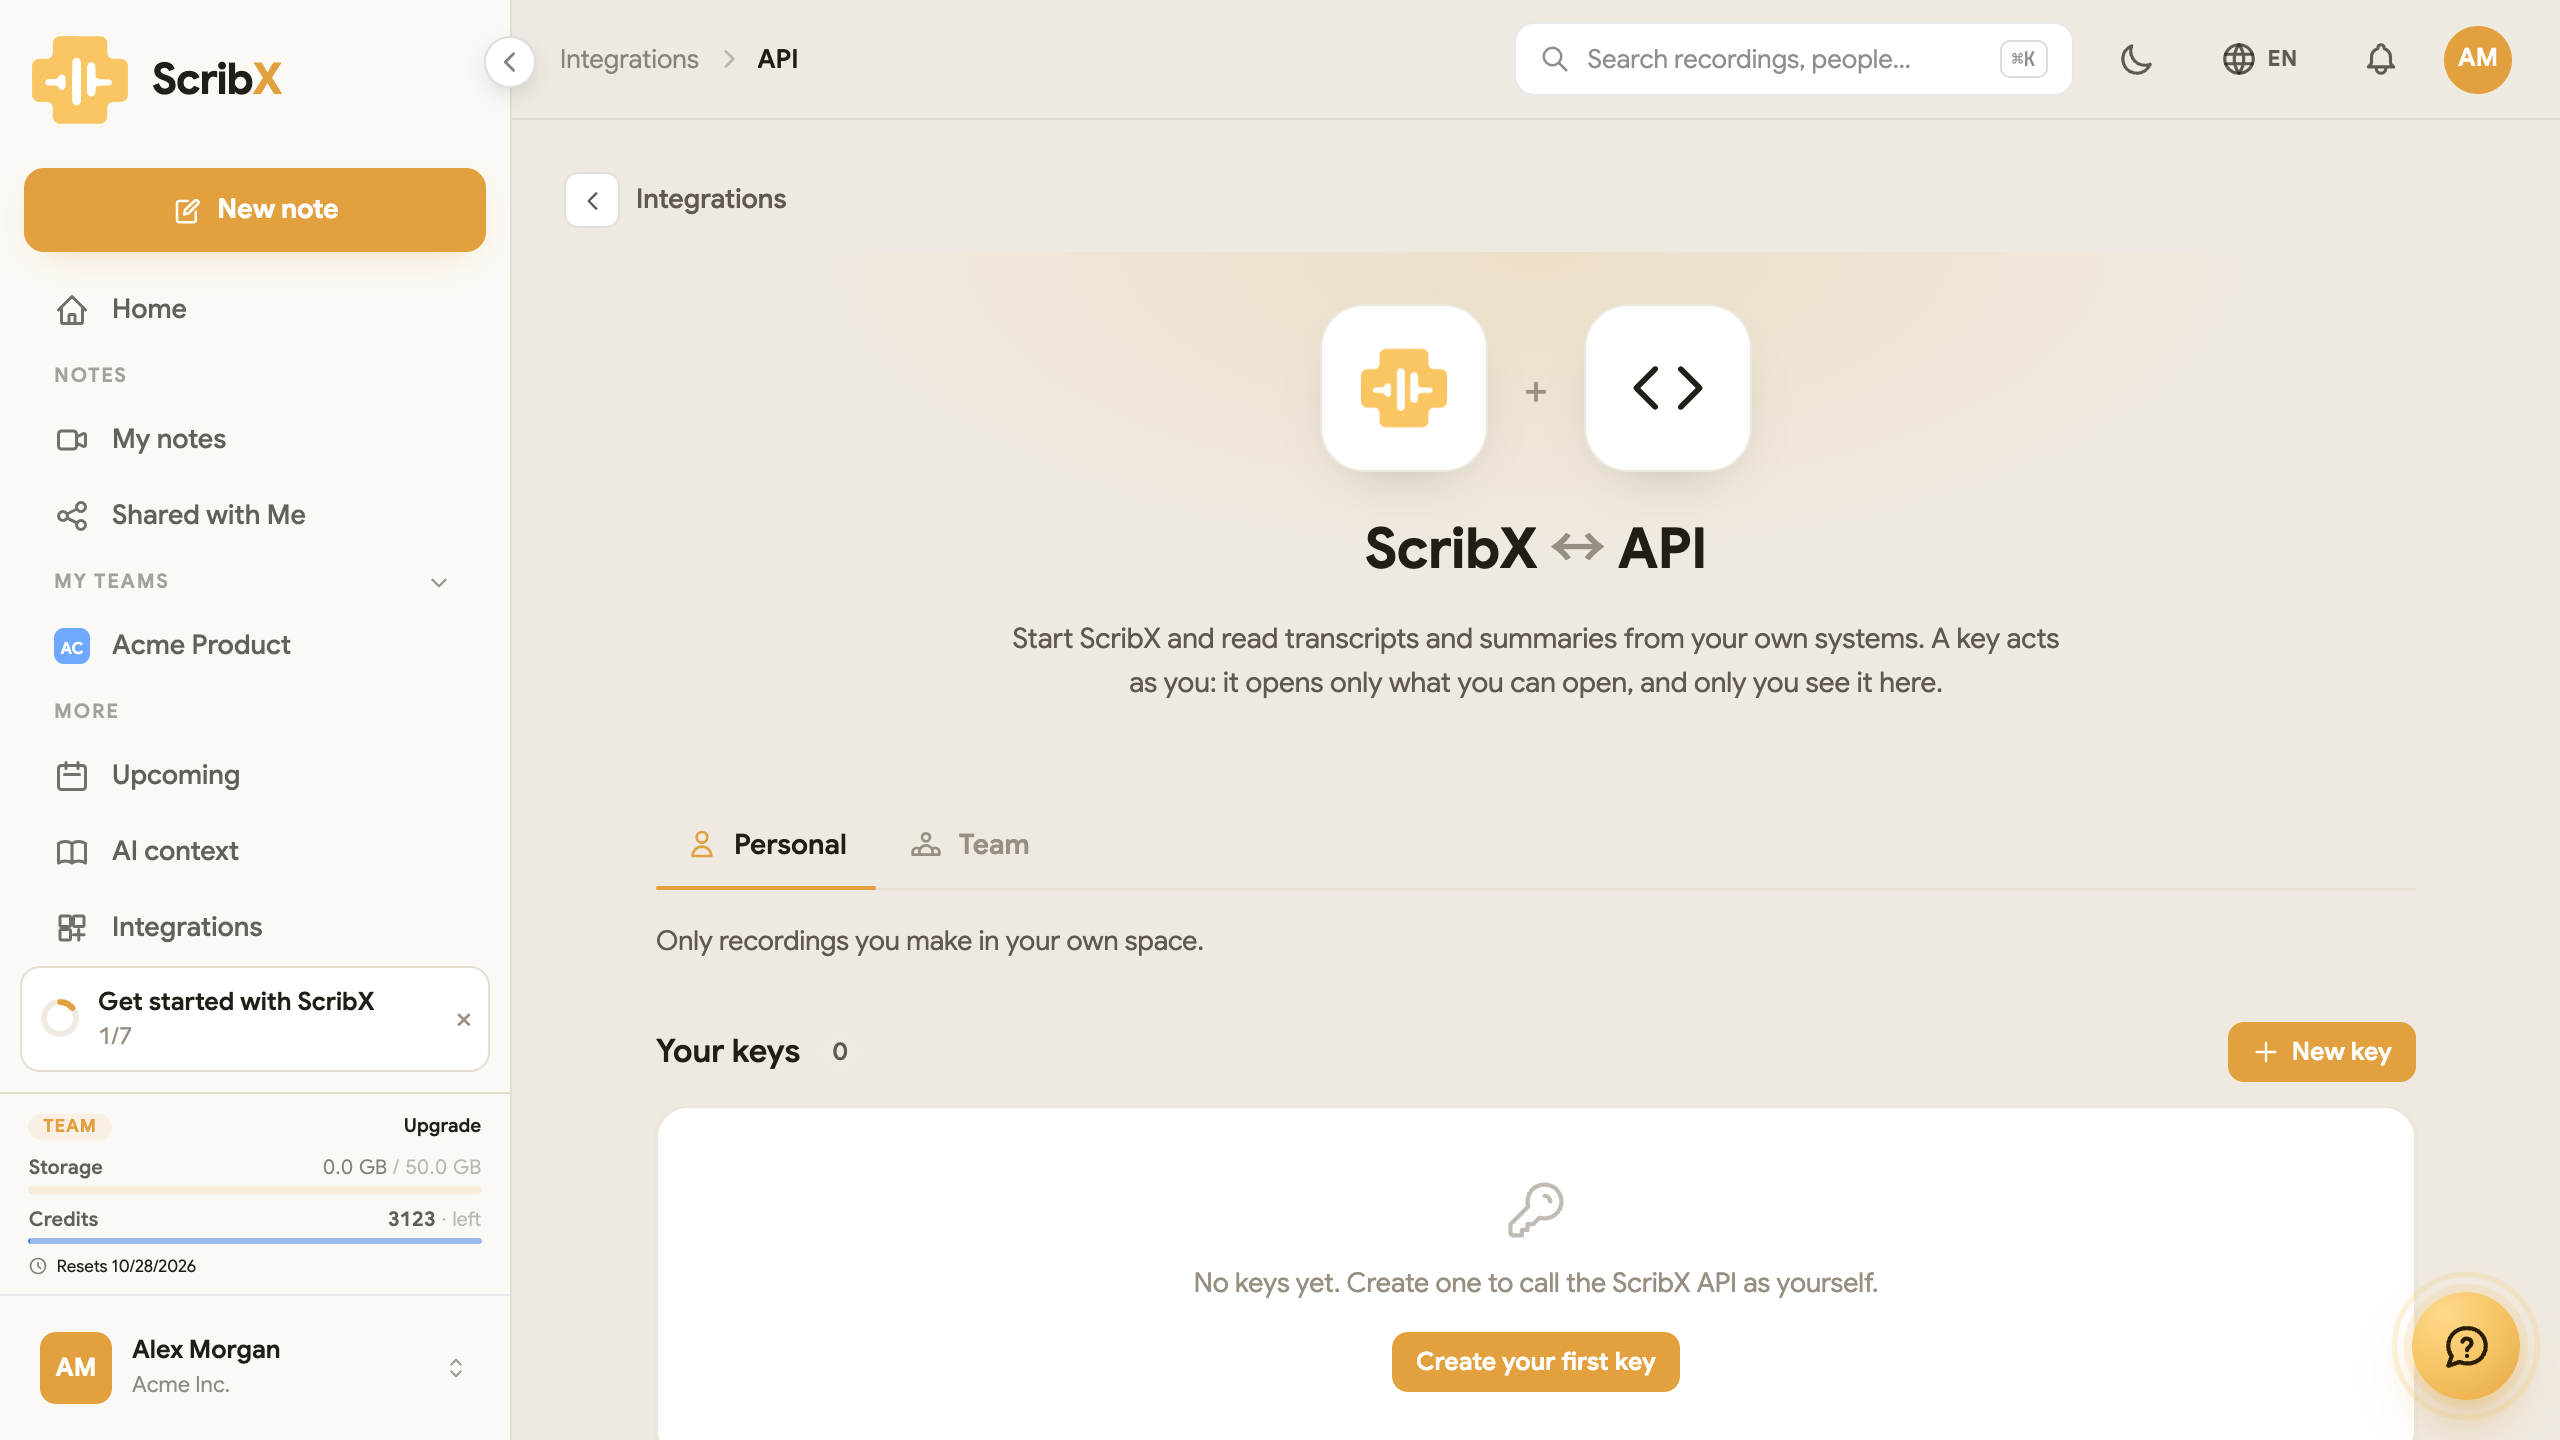Screen dimensions: 2560x1440
Task: Click the Upgrade link
Action: coord(442,1125)
